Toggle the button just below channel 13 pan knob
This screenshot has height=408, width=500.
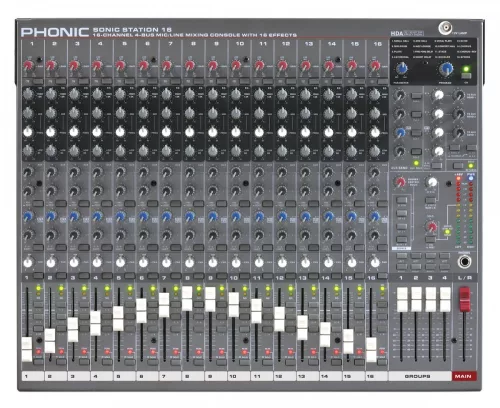(x=314, y=275)
